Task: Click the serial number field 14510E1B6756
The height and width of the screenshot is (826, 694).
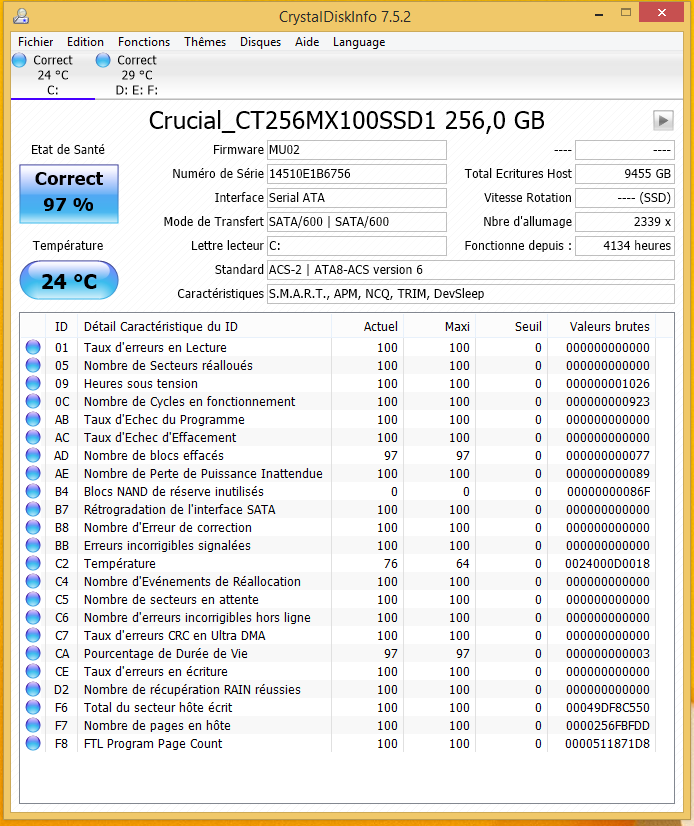Action: coord(357,174)
